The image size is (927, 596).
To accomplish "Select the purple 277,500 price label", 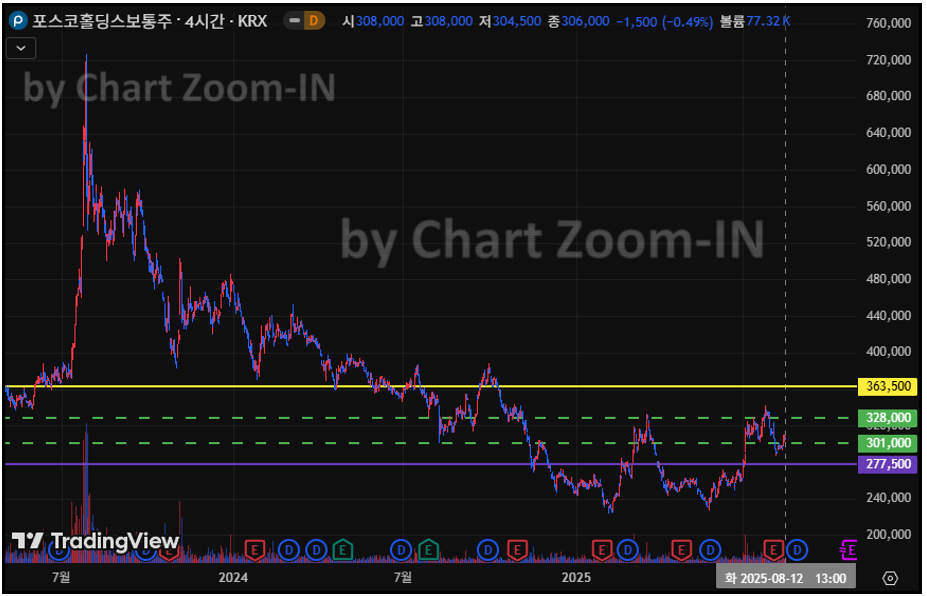I will tap(888, 464).
